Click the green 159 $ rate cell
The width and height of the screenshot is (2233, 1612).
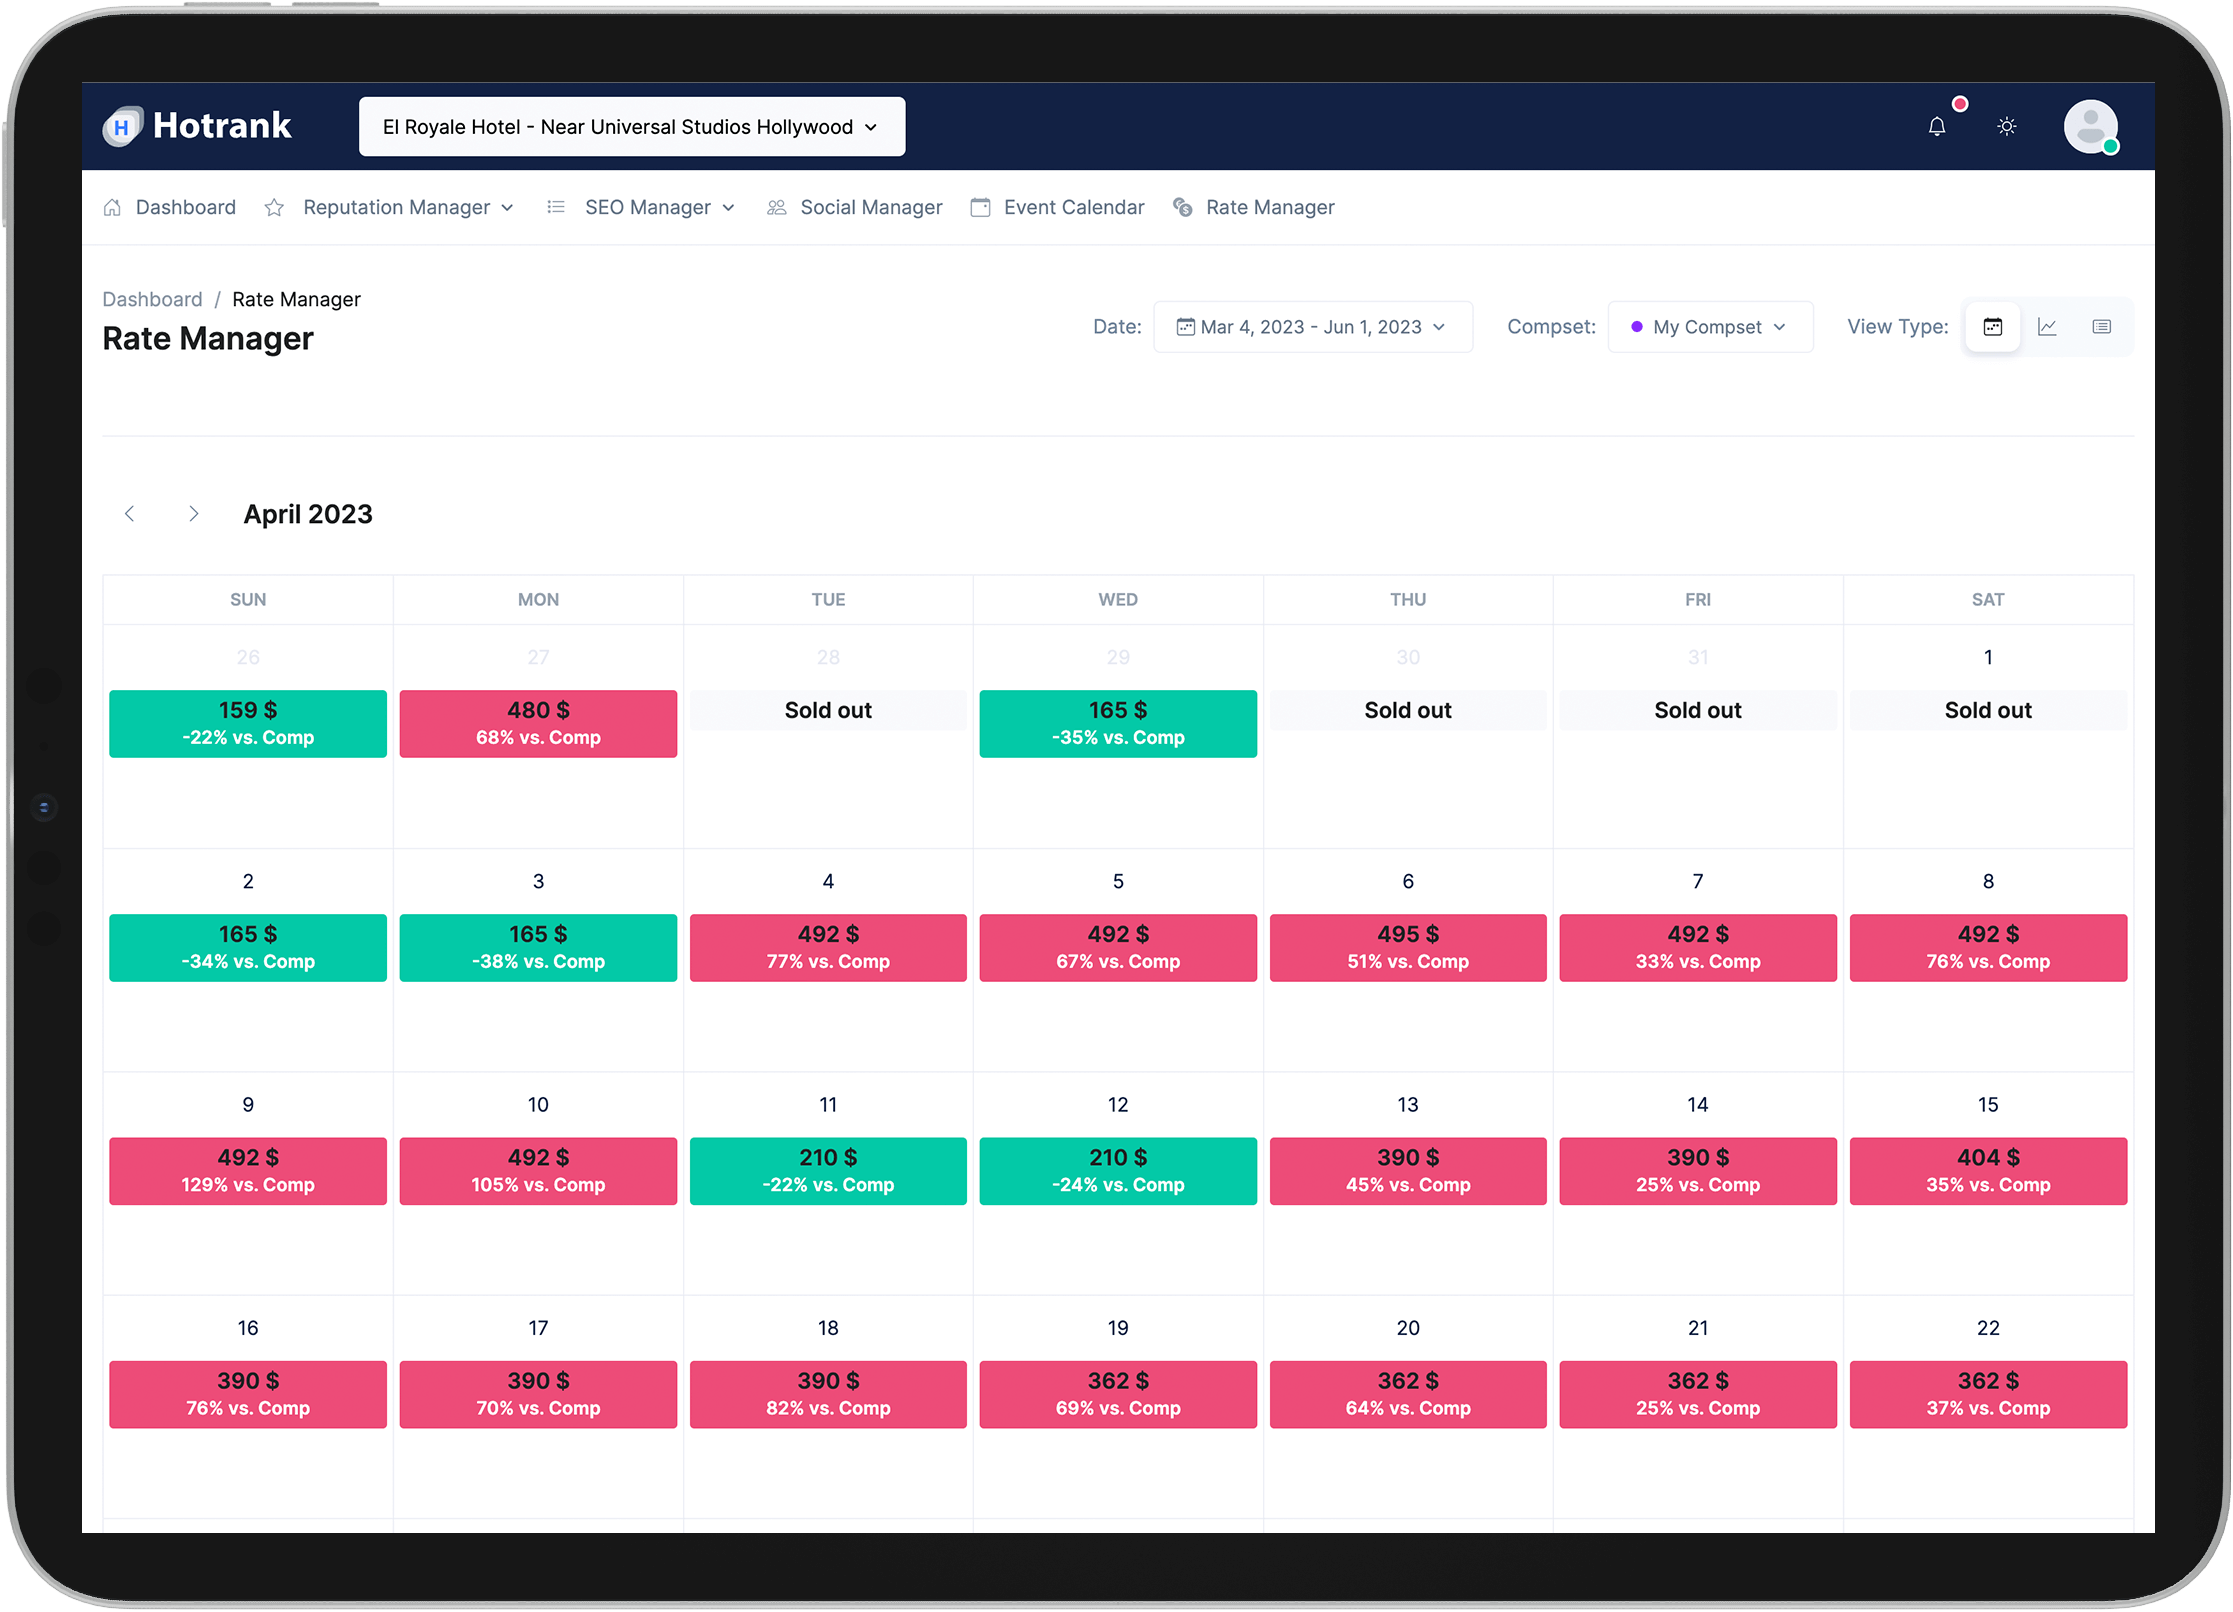pos(248,723)
